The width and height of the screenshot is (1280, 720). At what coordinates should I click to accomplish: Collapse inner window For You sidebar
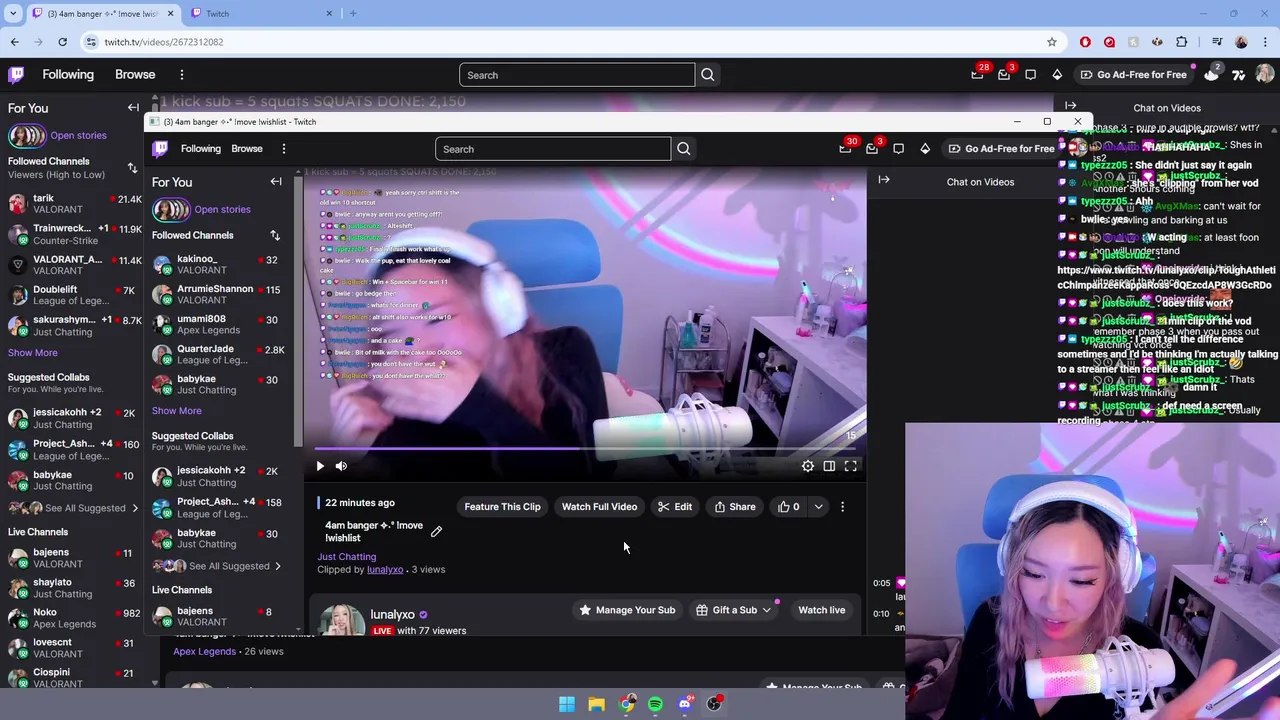pyautogui.click(x=276, y=181)
